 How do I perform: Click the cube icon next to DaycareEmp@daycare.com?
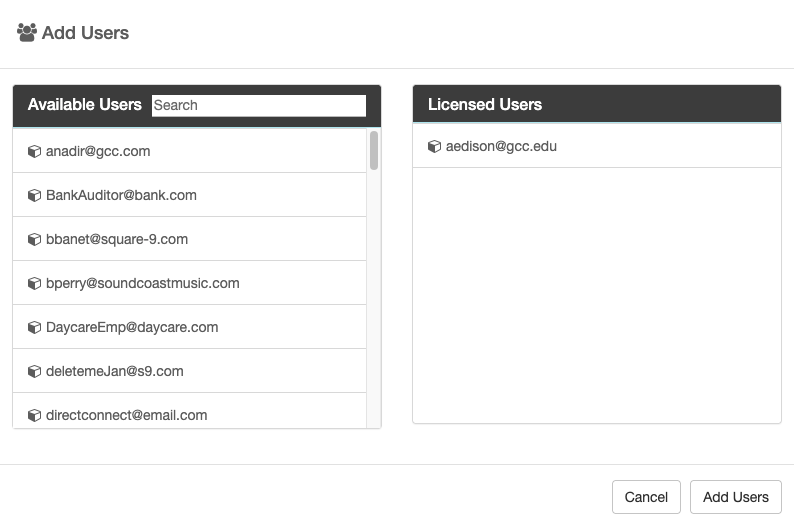coord(34,328)
